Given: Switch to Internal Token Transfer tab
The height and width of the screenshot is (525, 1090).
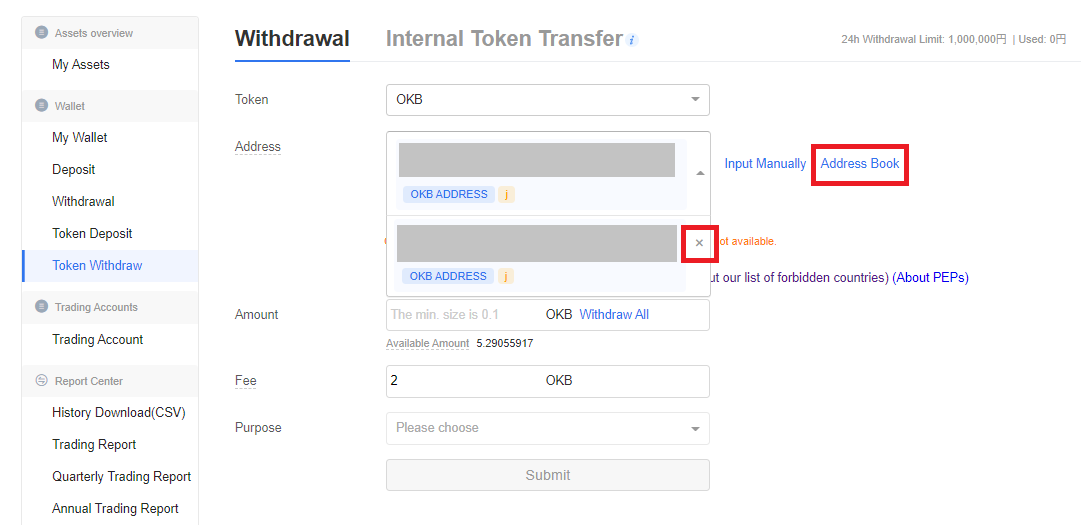Looking at the screenshot, I should pyautogui.click(x=504, y=38).
